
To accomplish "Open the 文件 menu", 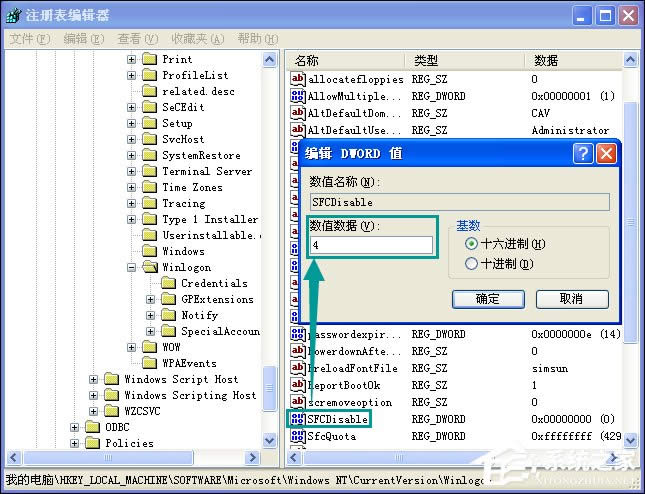I will tap(28, 38).
